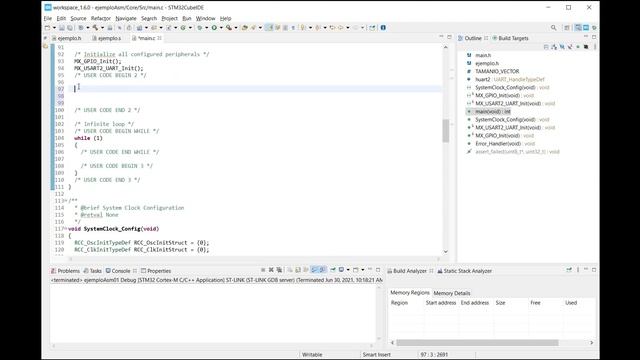Click the Region column header
This screenshot has height=360, width=640.
399,303
